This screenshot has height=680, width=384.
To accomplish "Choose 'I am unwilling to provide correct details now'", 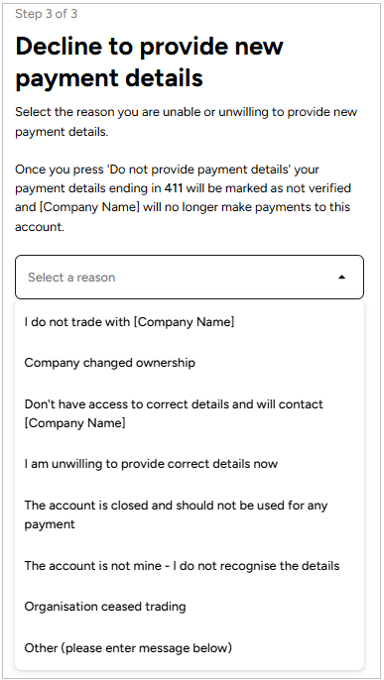I will tap(189, 464).
